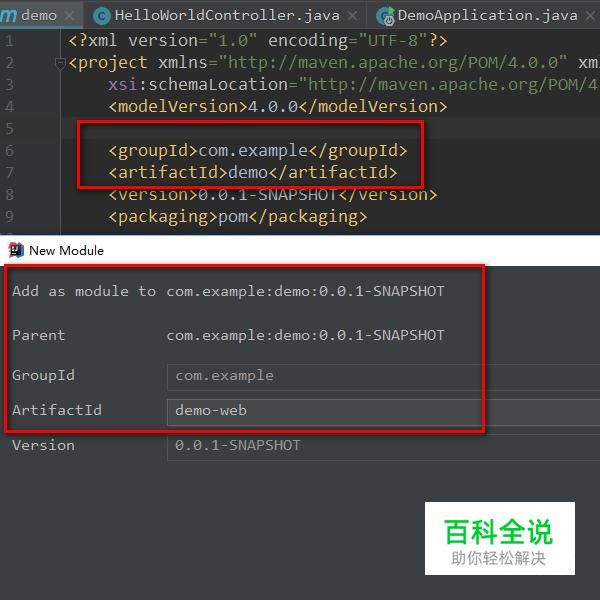Click the 'Add as module to' value
Screen dimensions: 600x600
click(x=305, y=291)
